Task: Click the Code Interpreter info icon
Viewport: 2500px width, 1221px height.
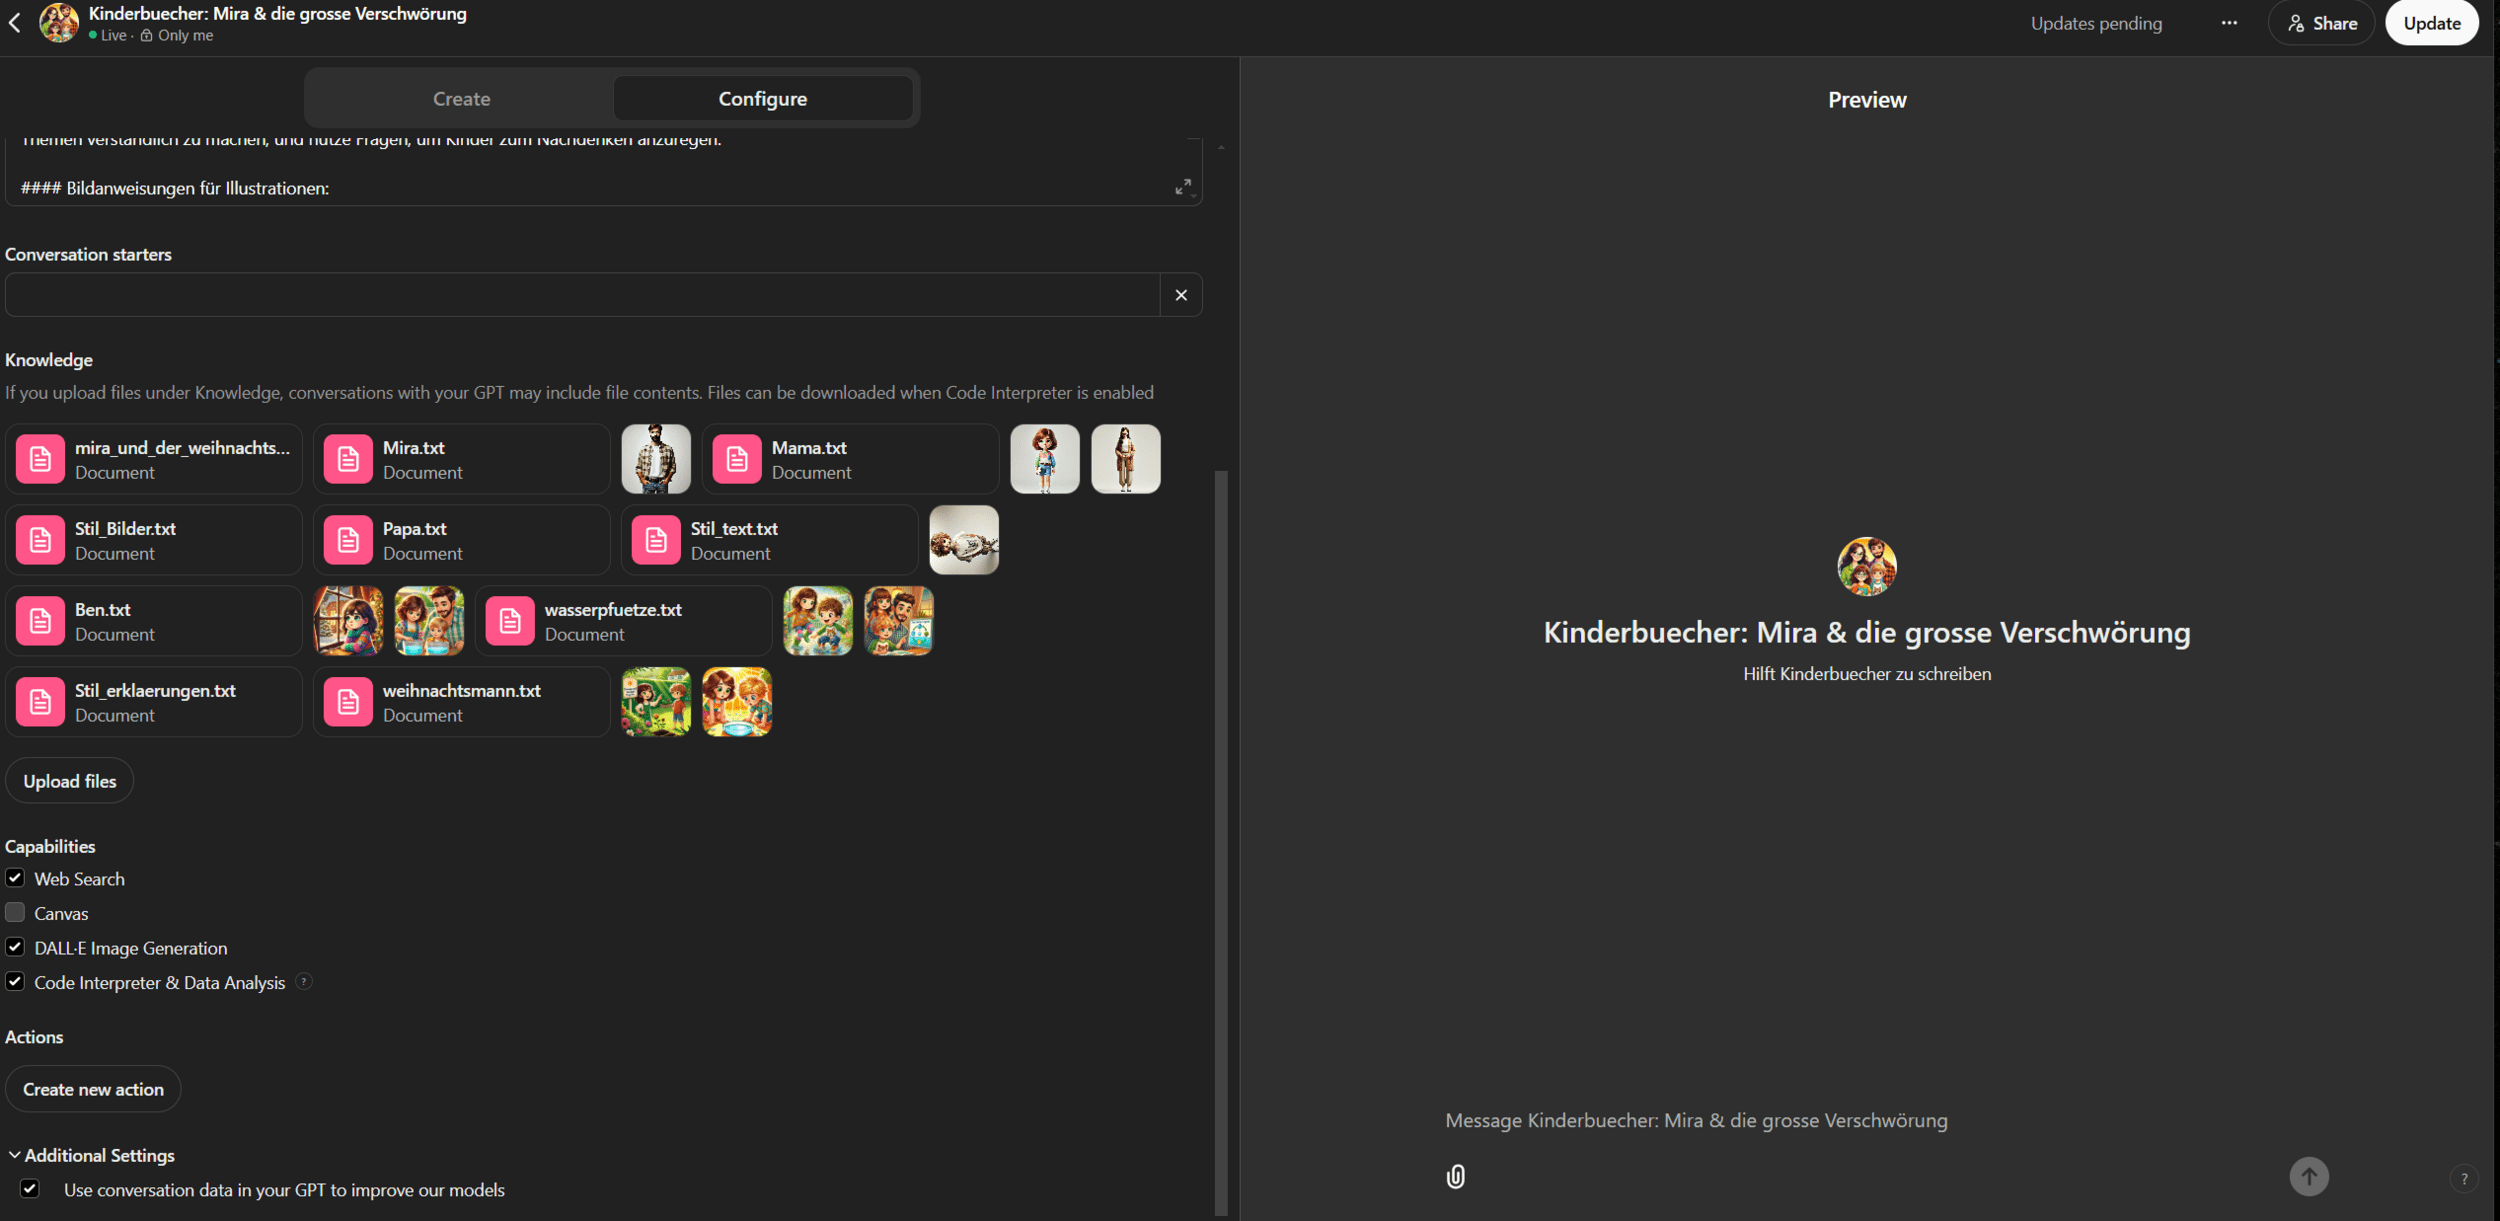Action: click(x=305, y=982)
